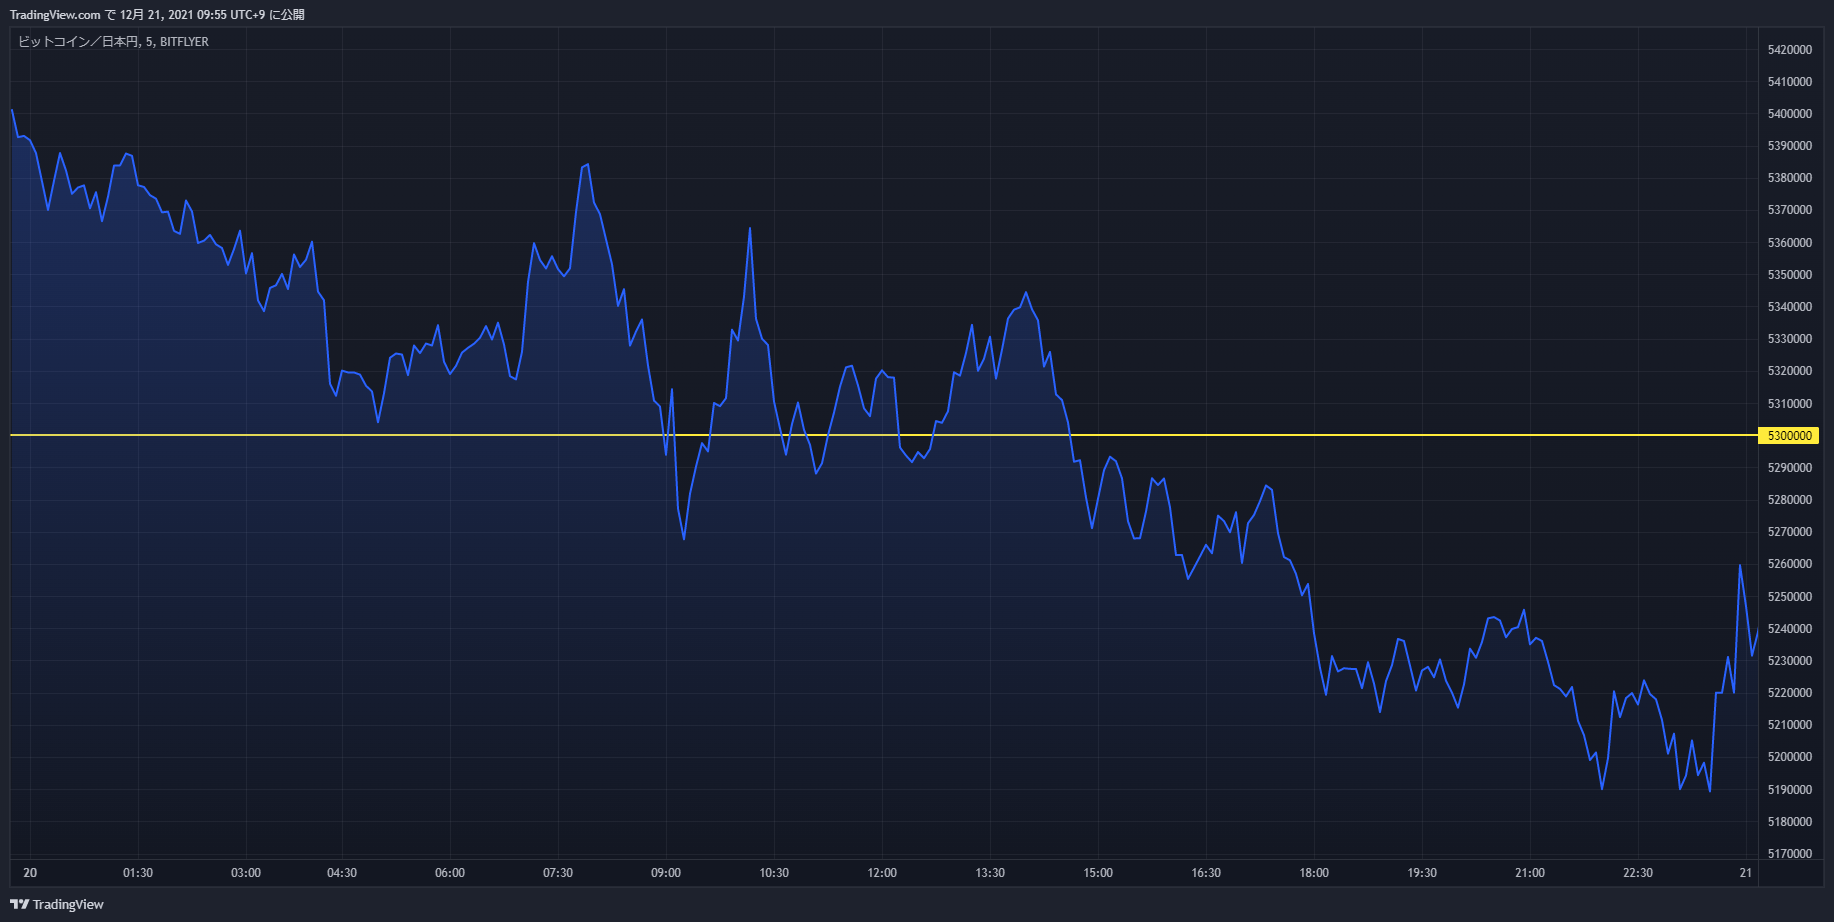
Task: Click the 5310000 price axis label
Action: tap(1790, 404)
